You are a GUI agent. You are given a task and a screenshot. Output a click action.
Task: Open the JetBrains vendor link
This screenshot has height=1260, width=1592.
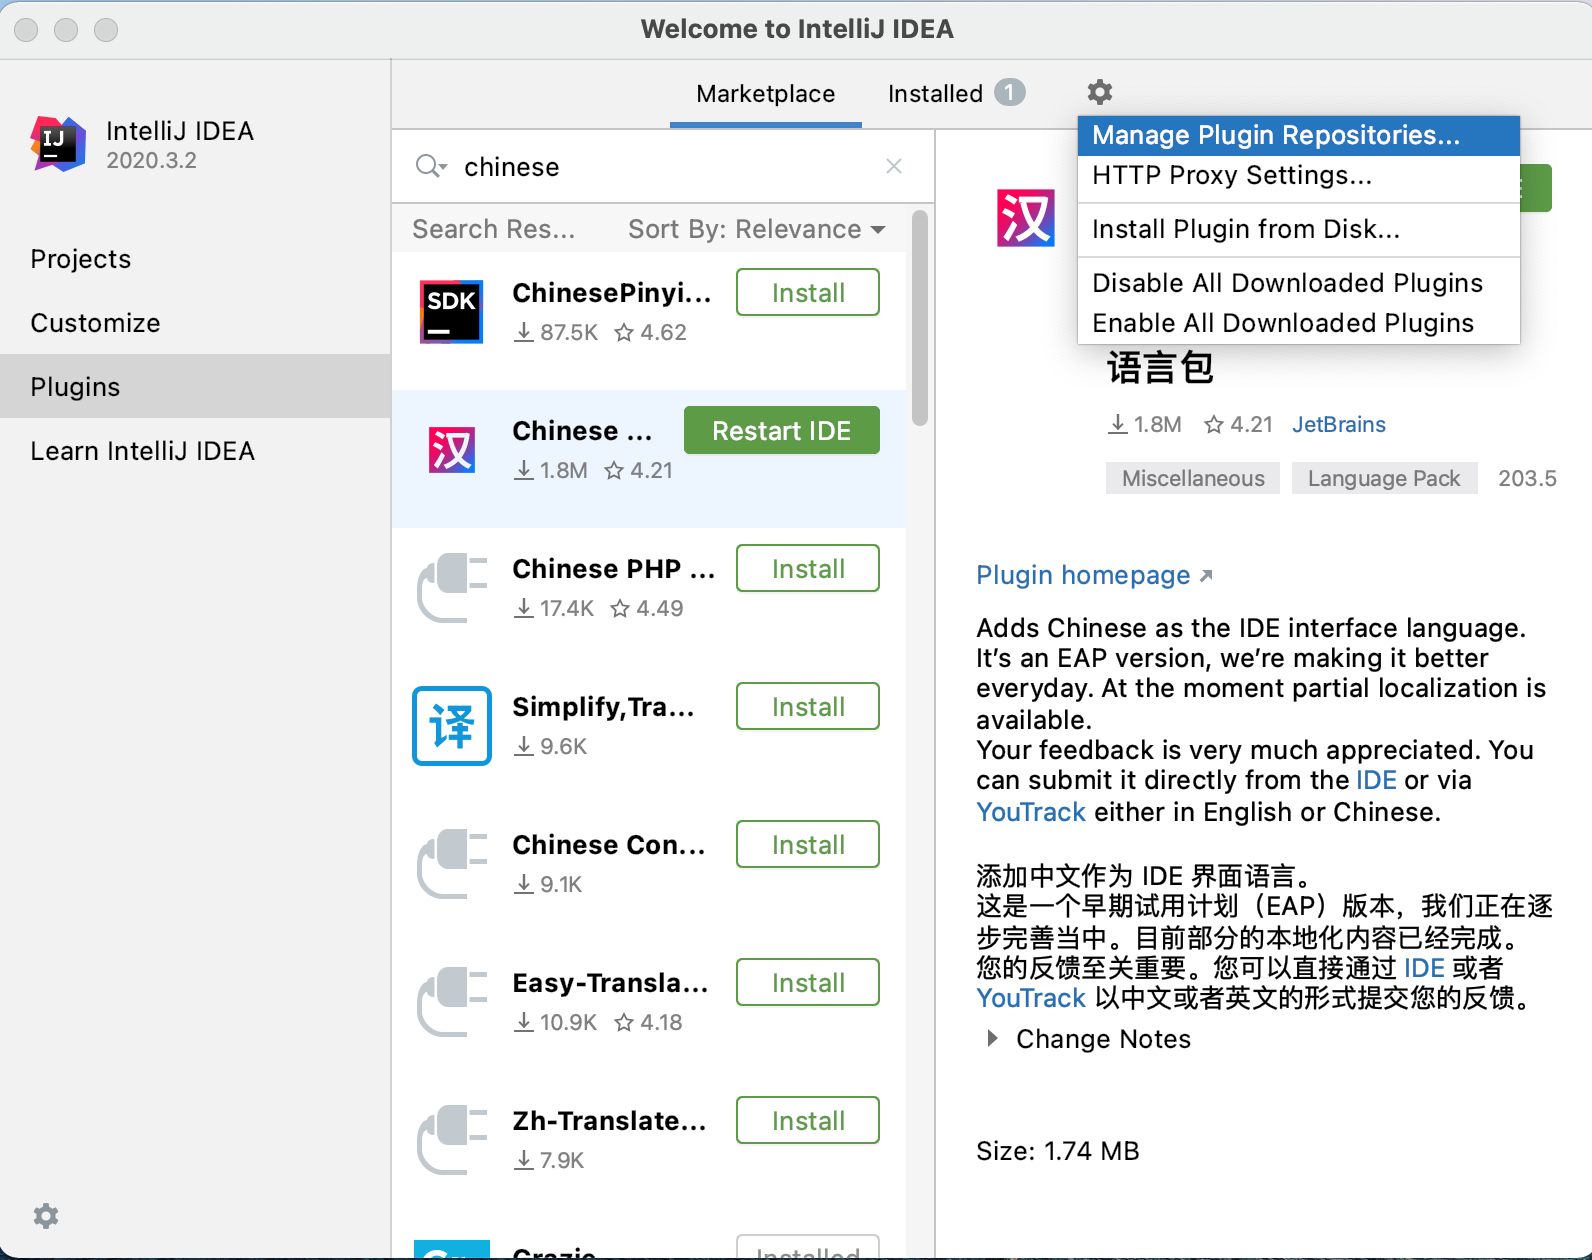click(x=1339, y=424)
